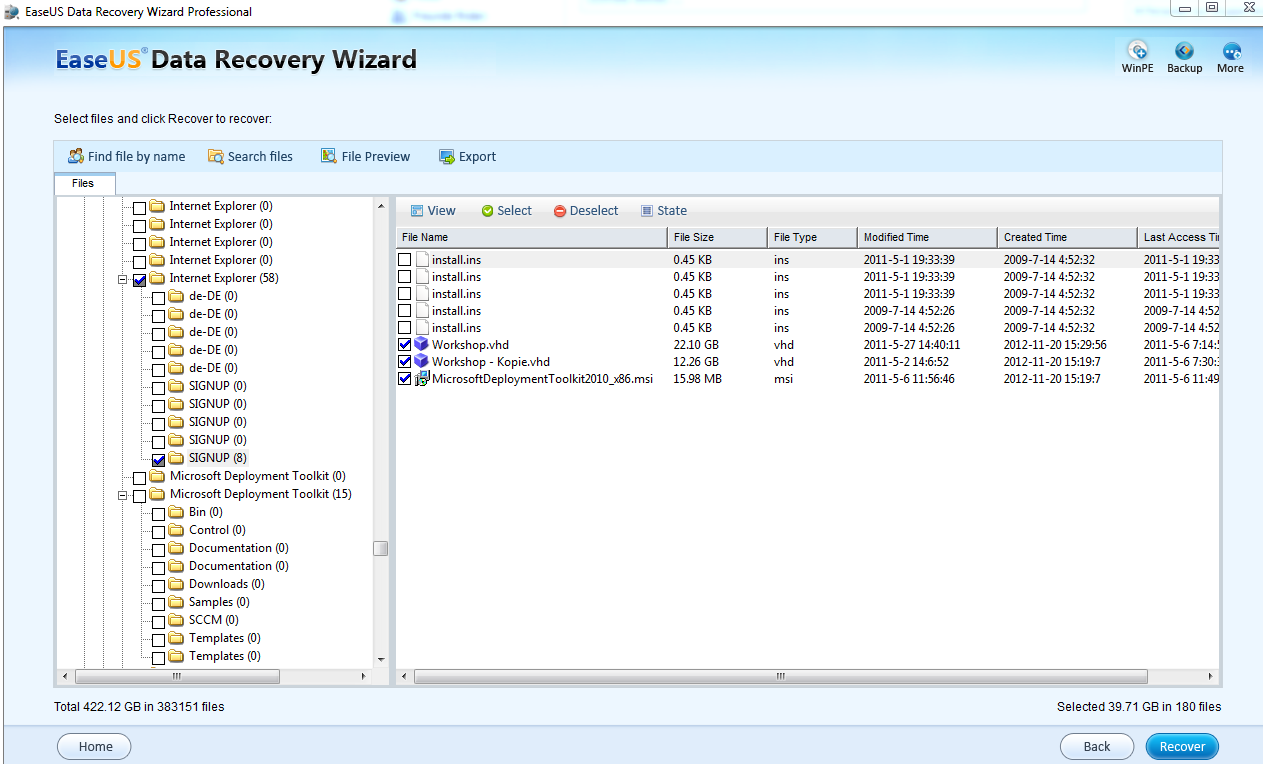Open File Preview

(365, 156)
